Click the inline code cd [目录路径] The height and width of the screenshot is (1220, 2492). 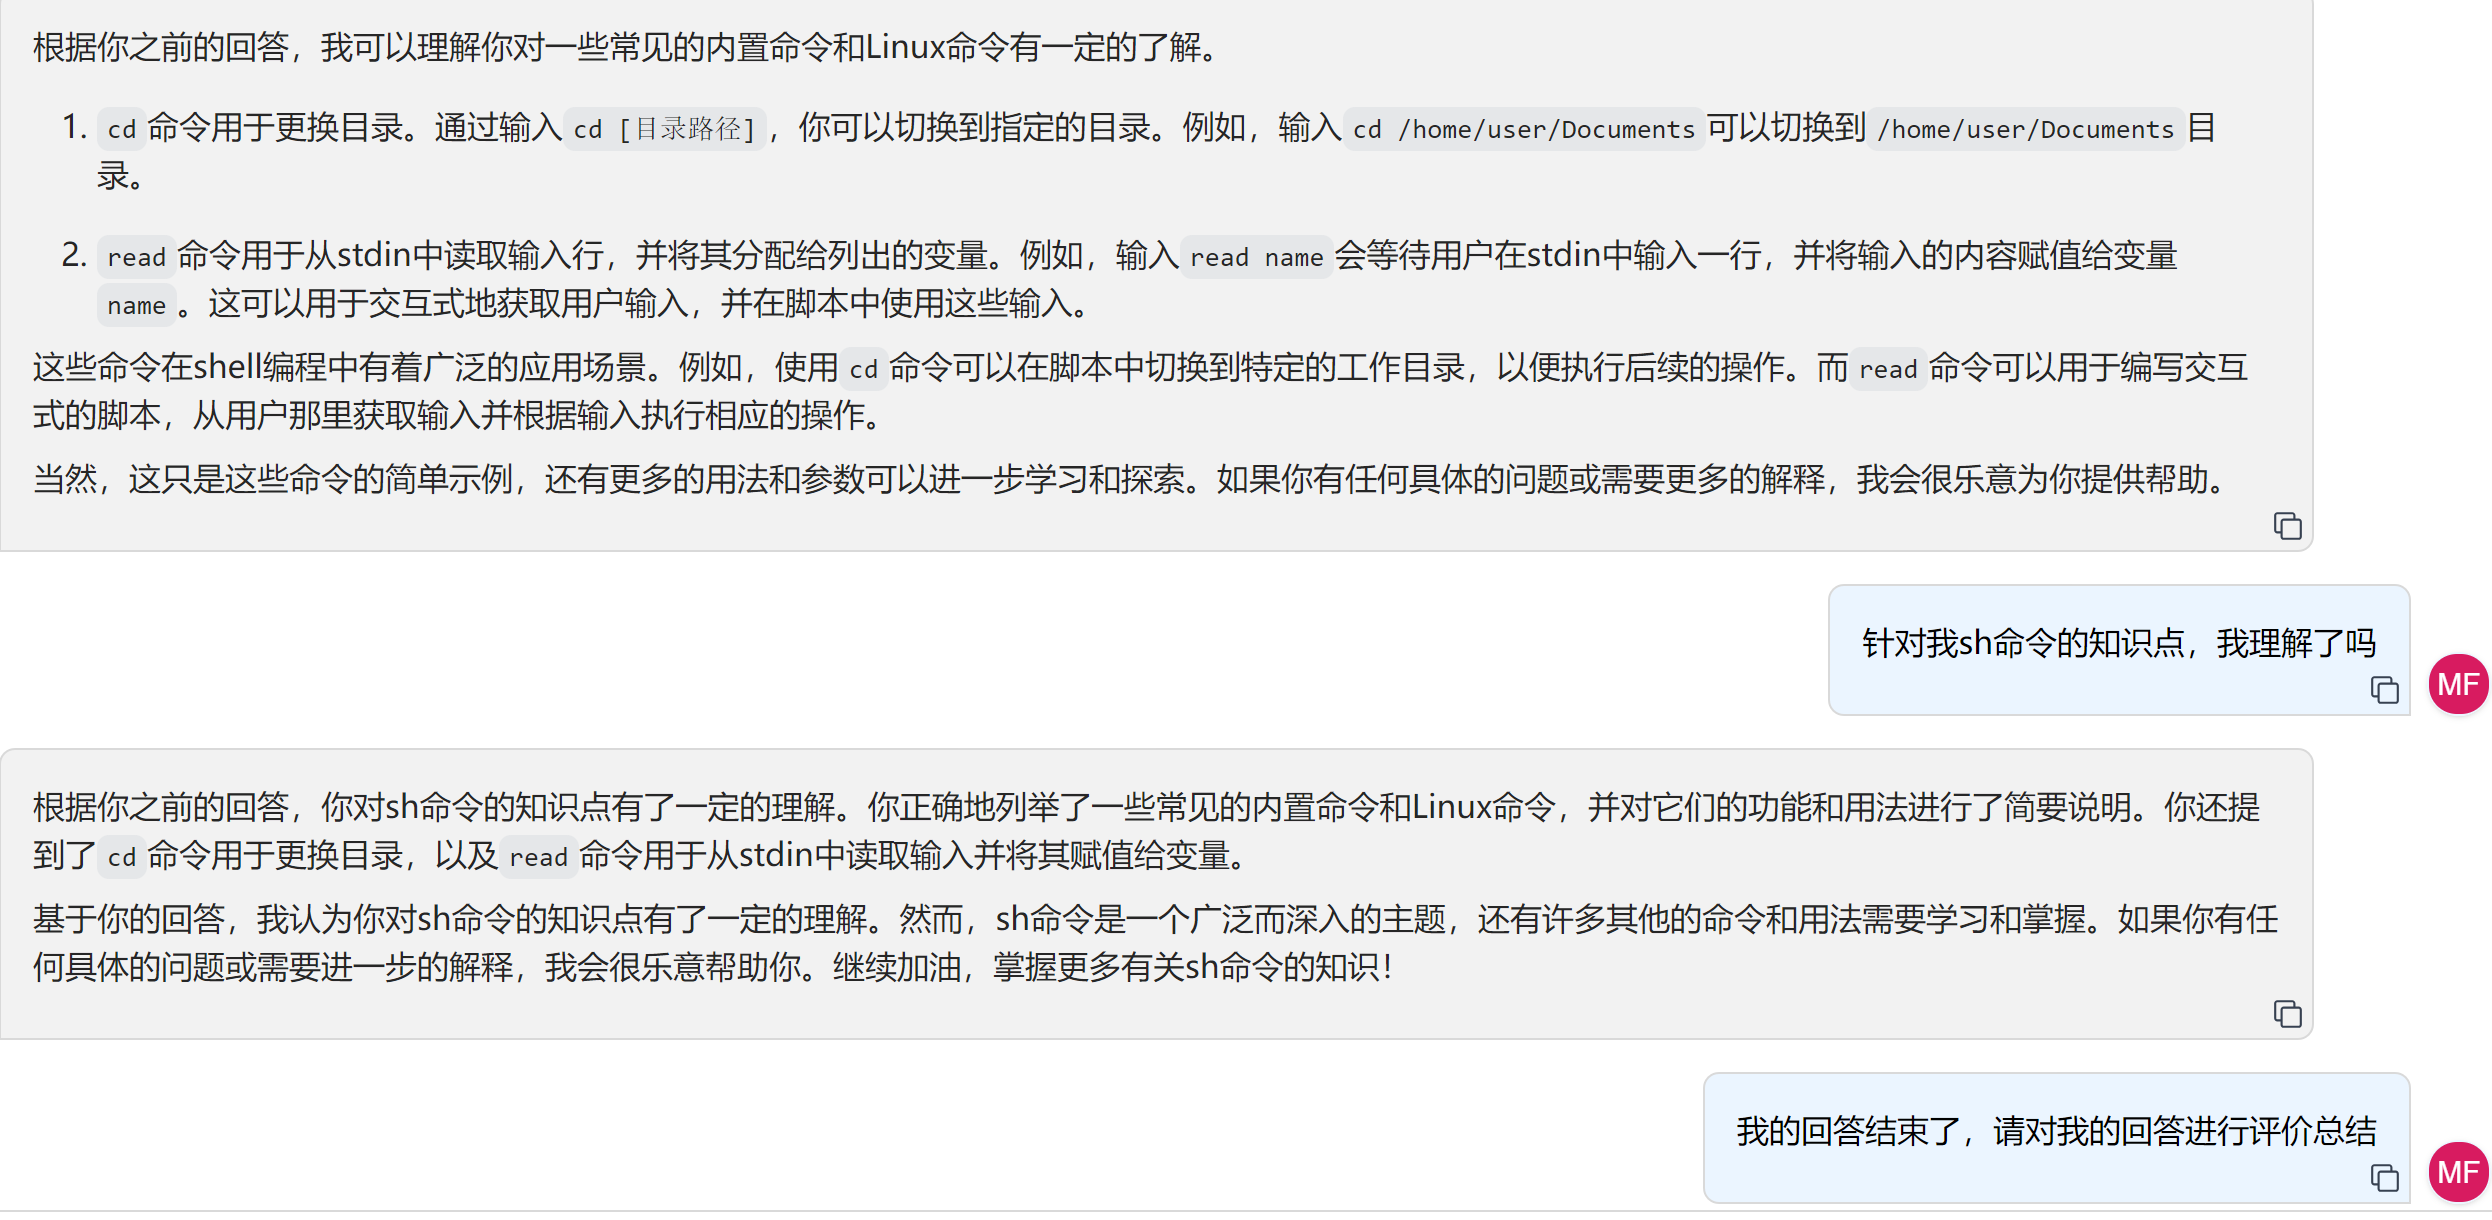[x=664, y=129]
